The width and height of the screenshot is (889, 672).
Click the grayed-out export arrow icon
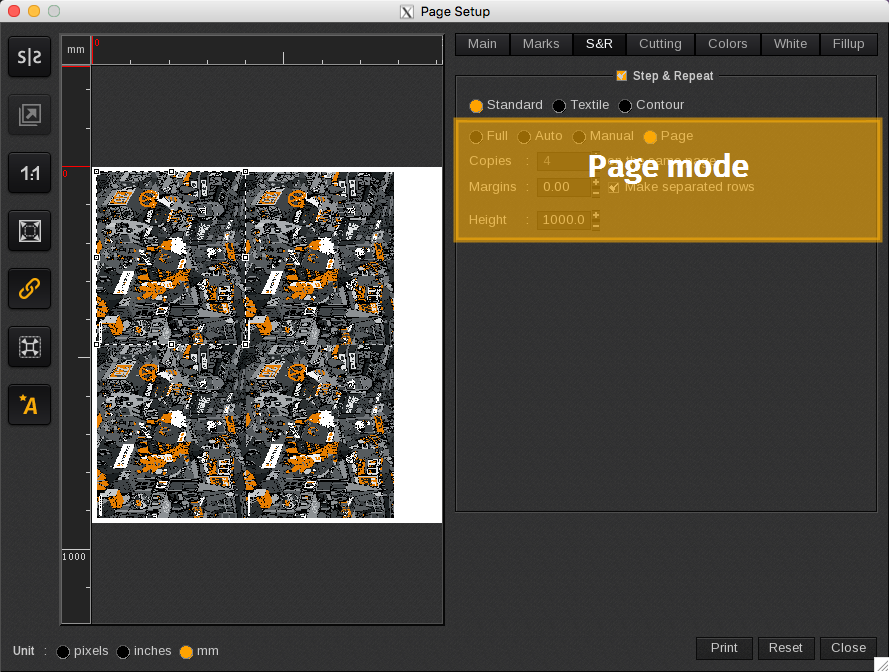point(30,115)
